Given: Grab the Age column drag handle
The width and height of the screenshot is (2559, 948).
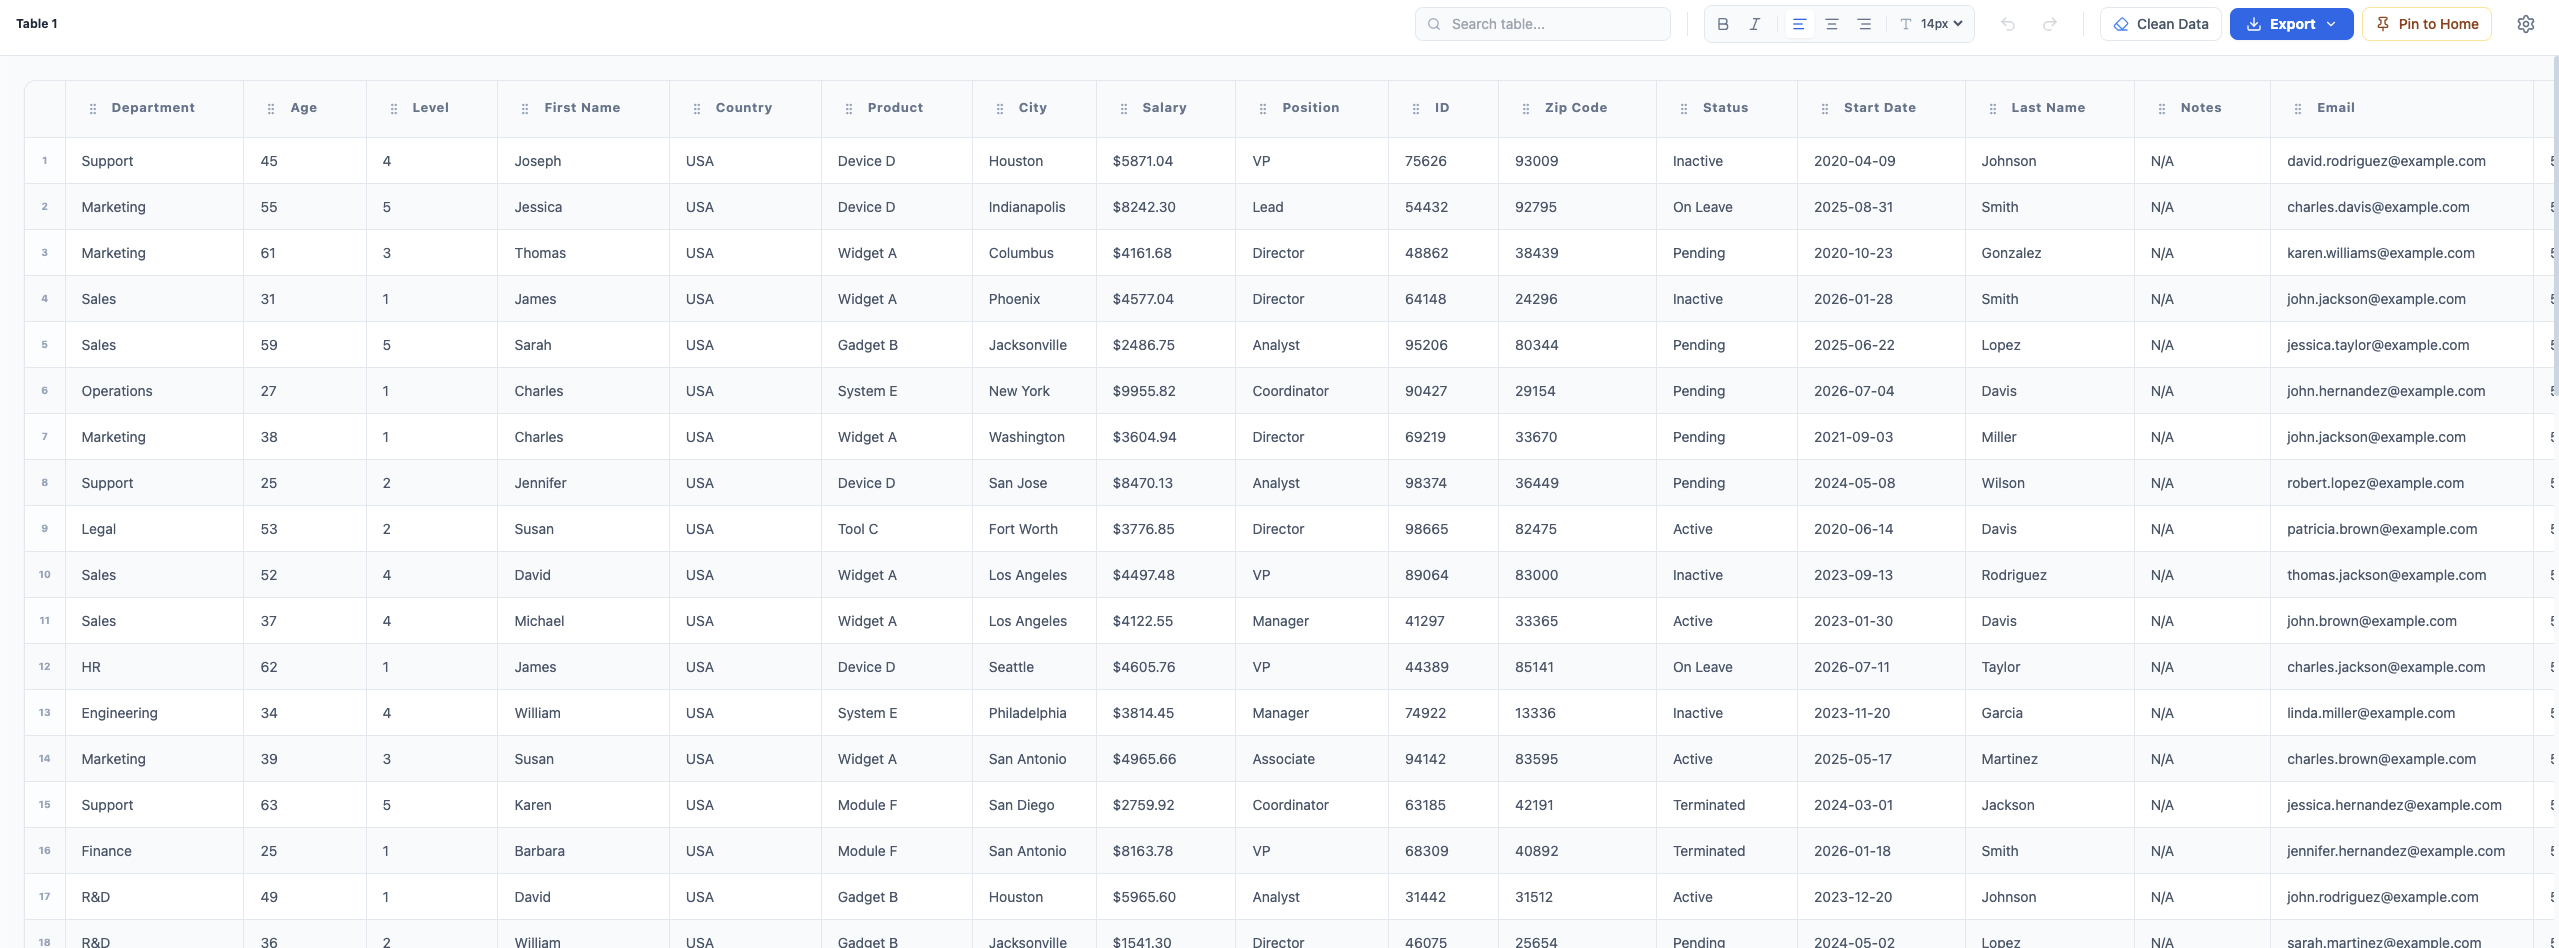Looking at the screenshot, I should click(271, 109).
